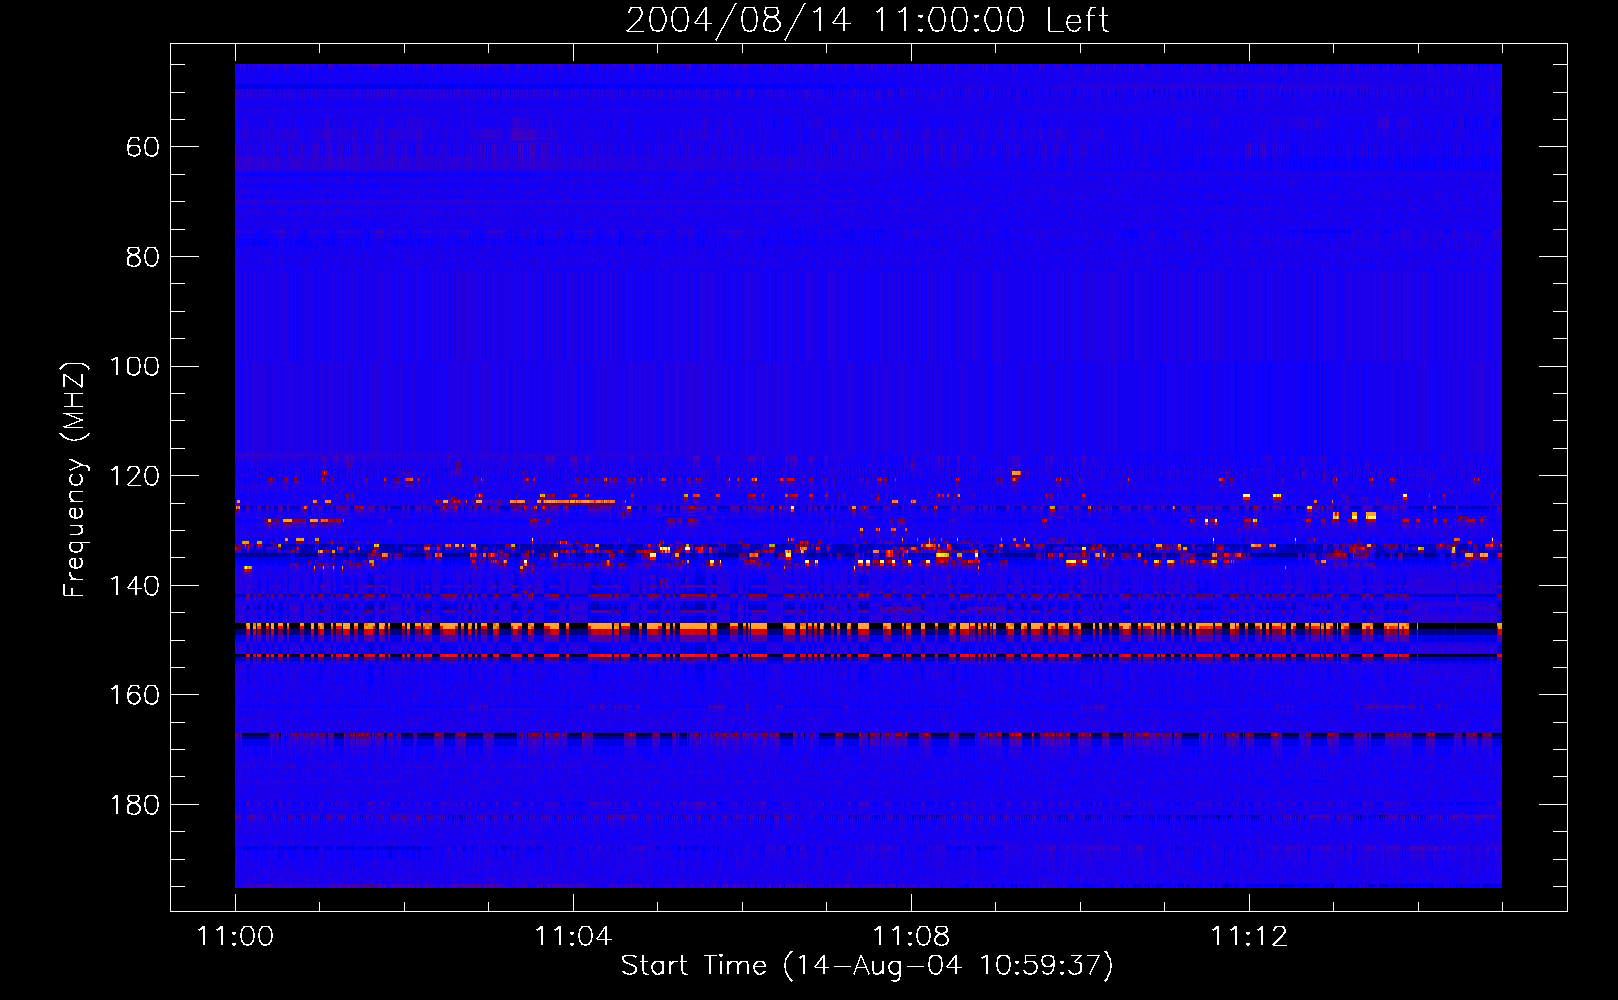Click the plot title "2004/08/14 11:00:00 Left"

point(867,20)
